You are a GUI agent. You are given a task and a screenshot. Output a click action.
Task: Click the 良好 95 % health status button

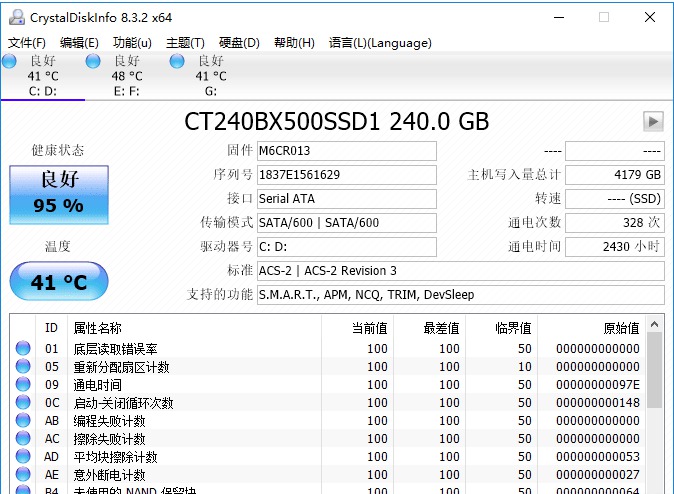(59, 195)
